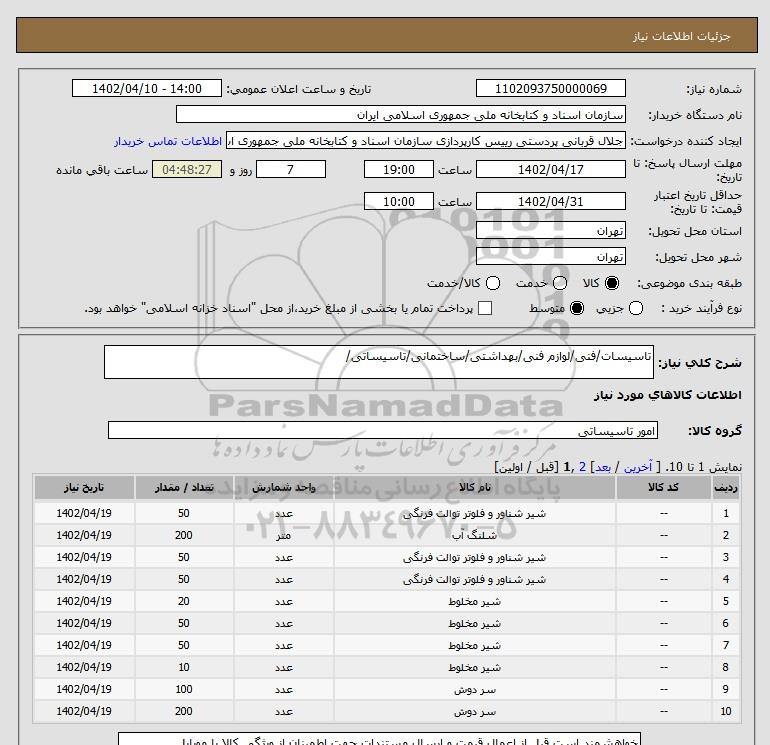Viewport: 770px width, 745px height.
Task: Select the کالا/خدمت radio button
Action: 493,283
